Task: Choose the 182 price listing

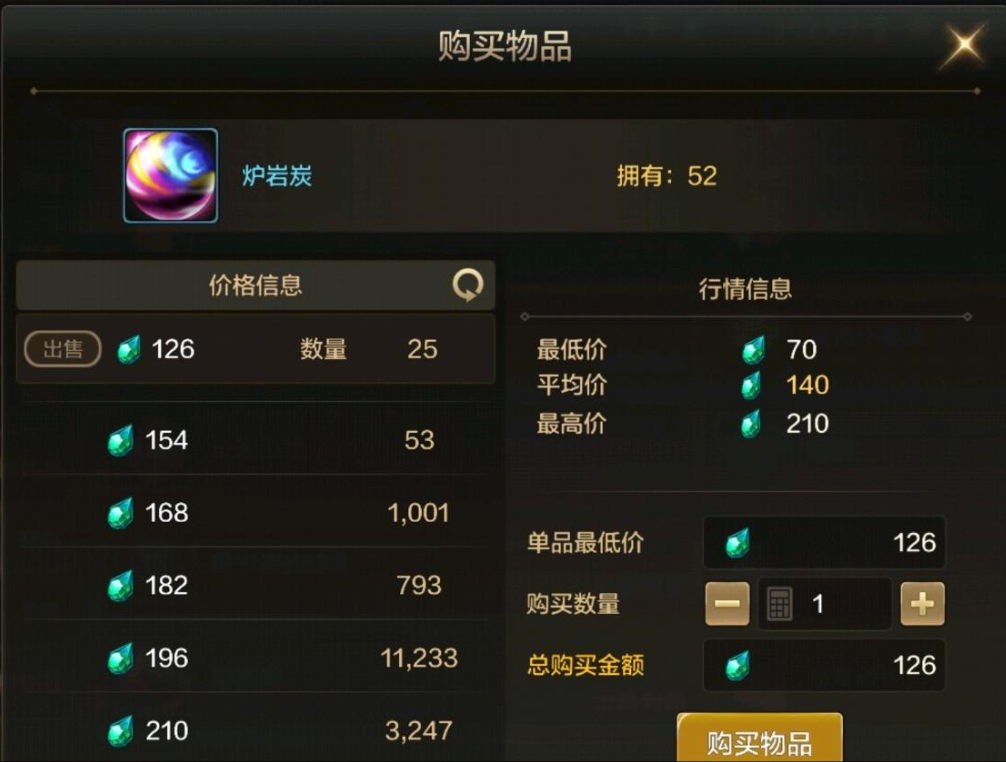Action: pos(255,584)
